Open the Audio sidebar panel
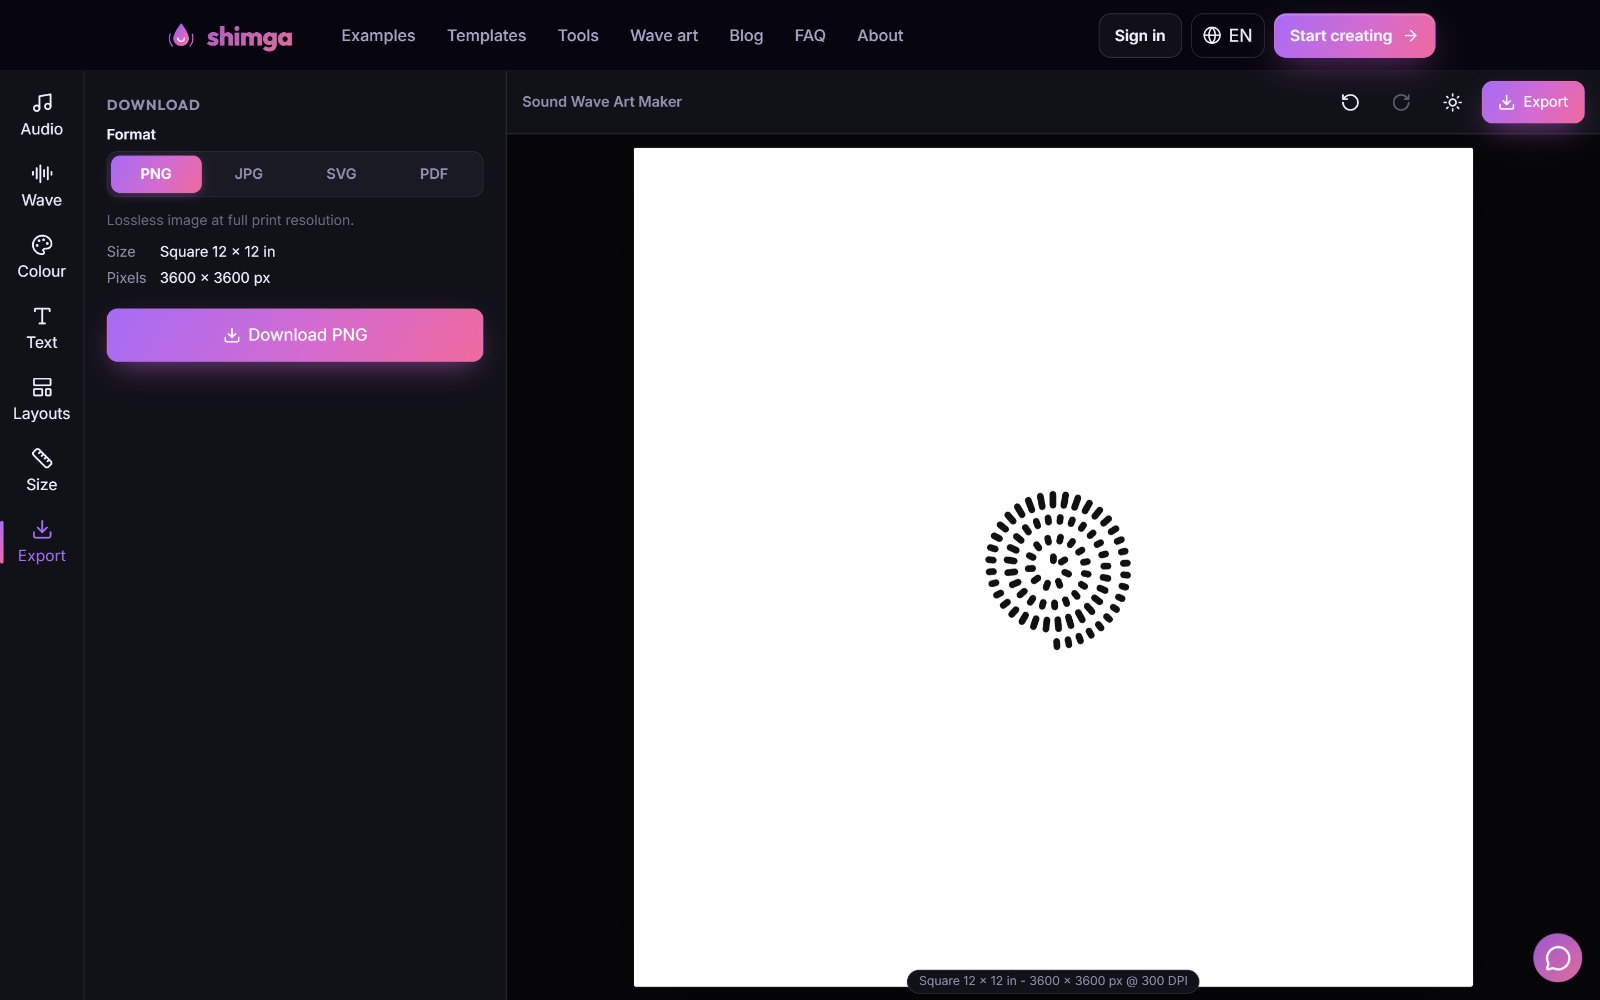The width and height of the screenshot is (1600, 1000). point(42,115)
